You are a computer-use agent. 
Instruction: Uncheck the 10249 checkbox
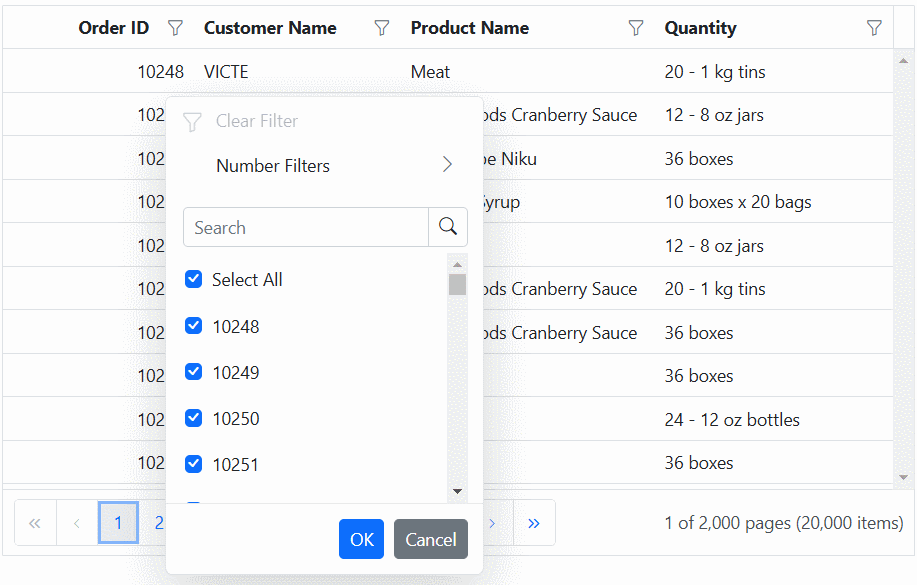[x=194, y=371]
